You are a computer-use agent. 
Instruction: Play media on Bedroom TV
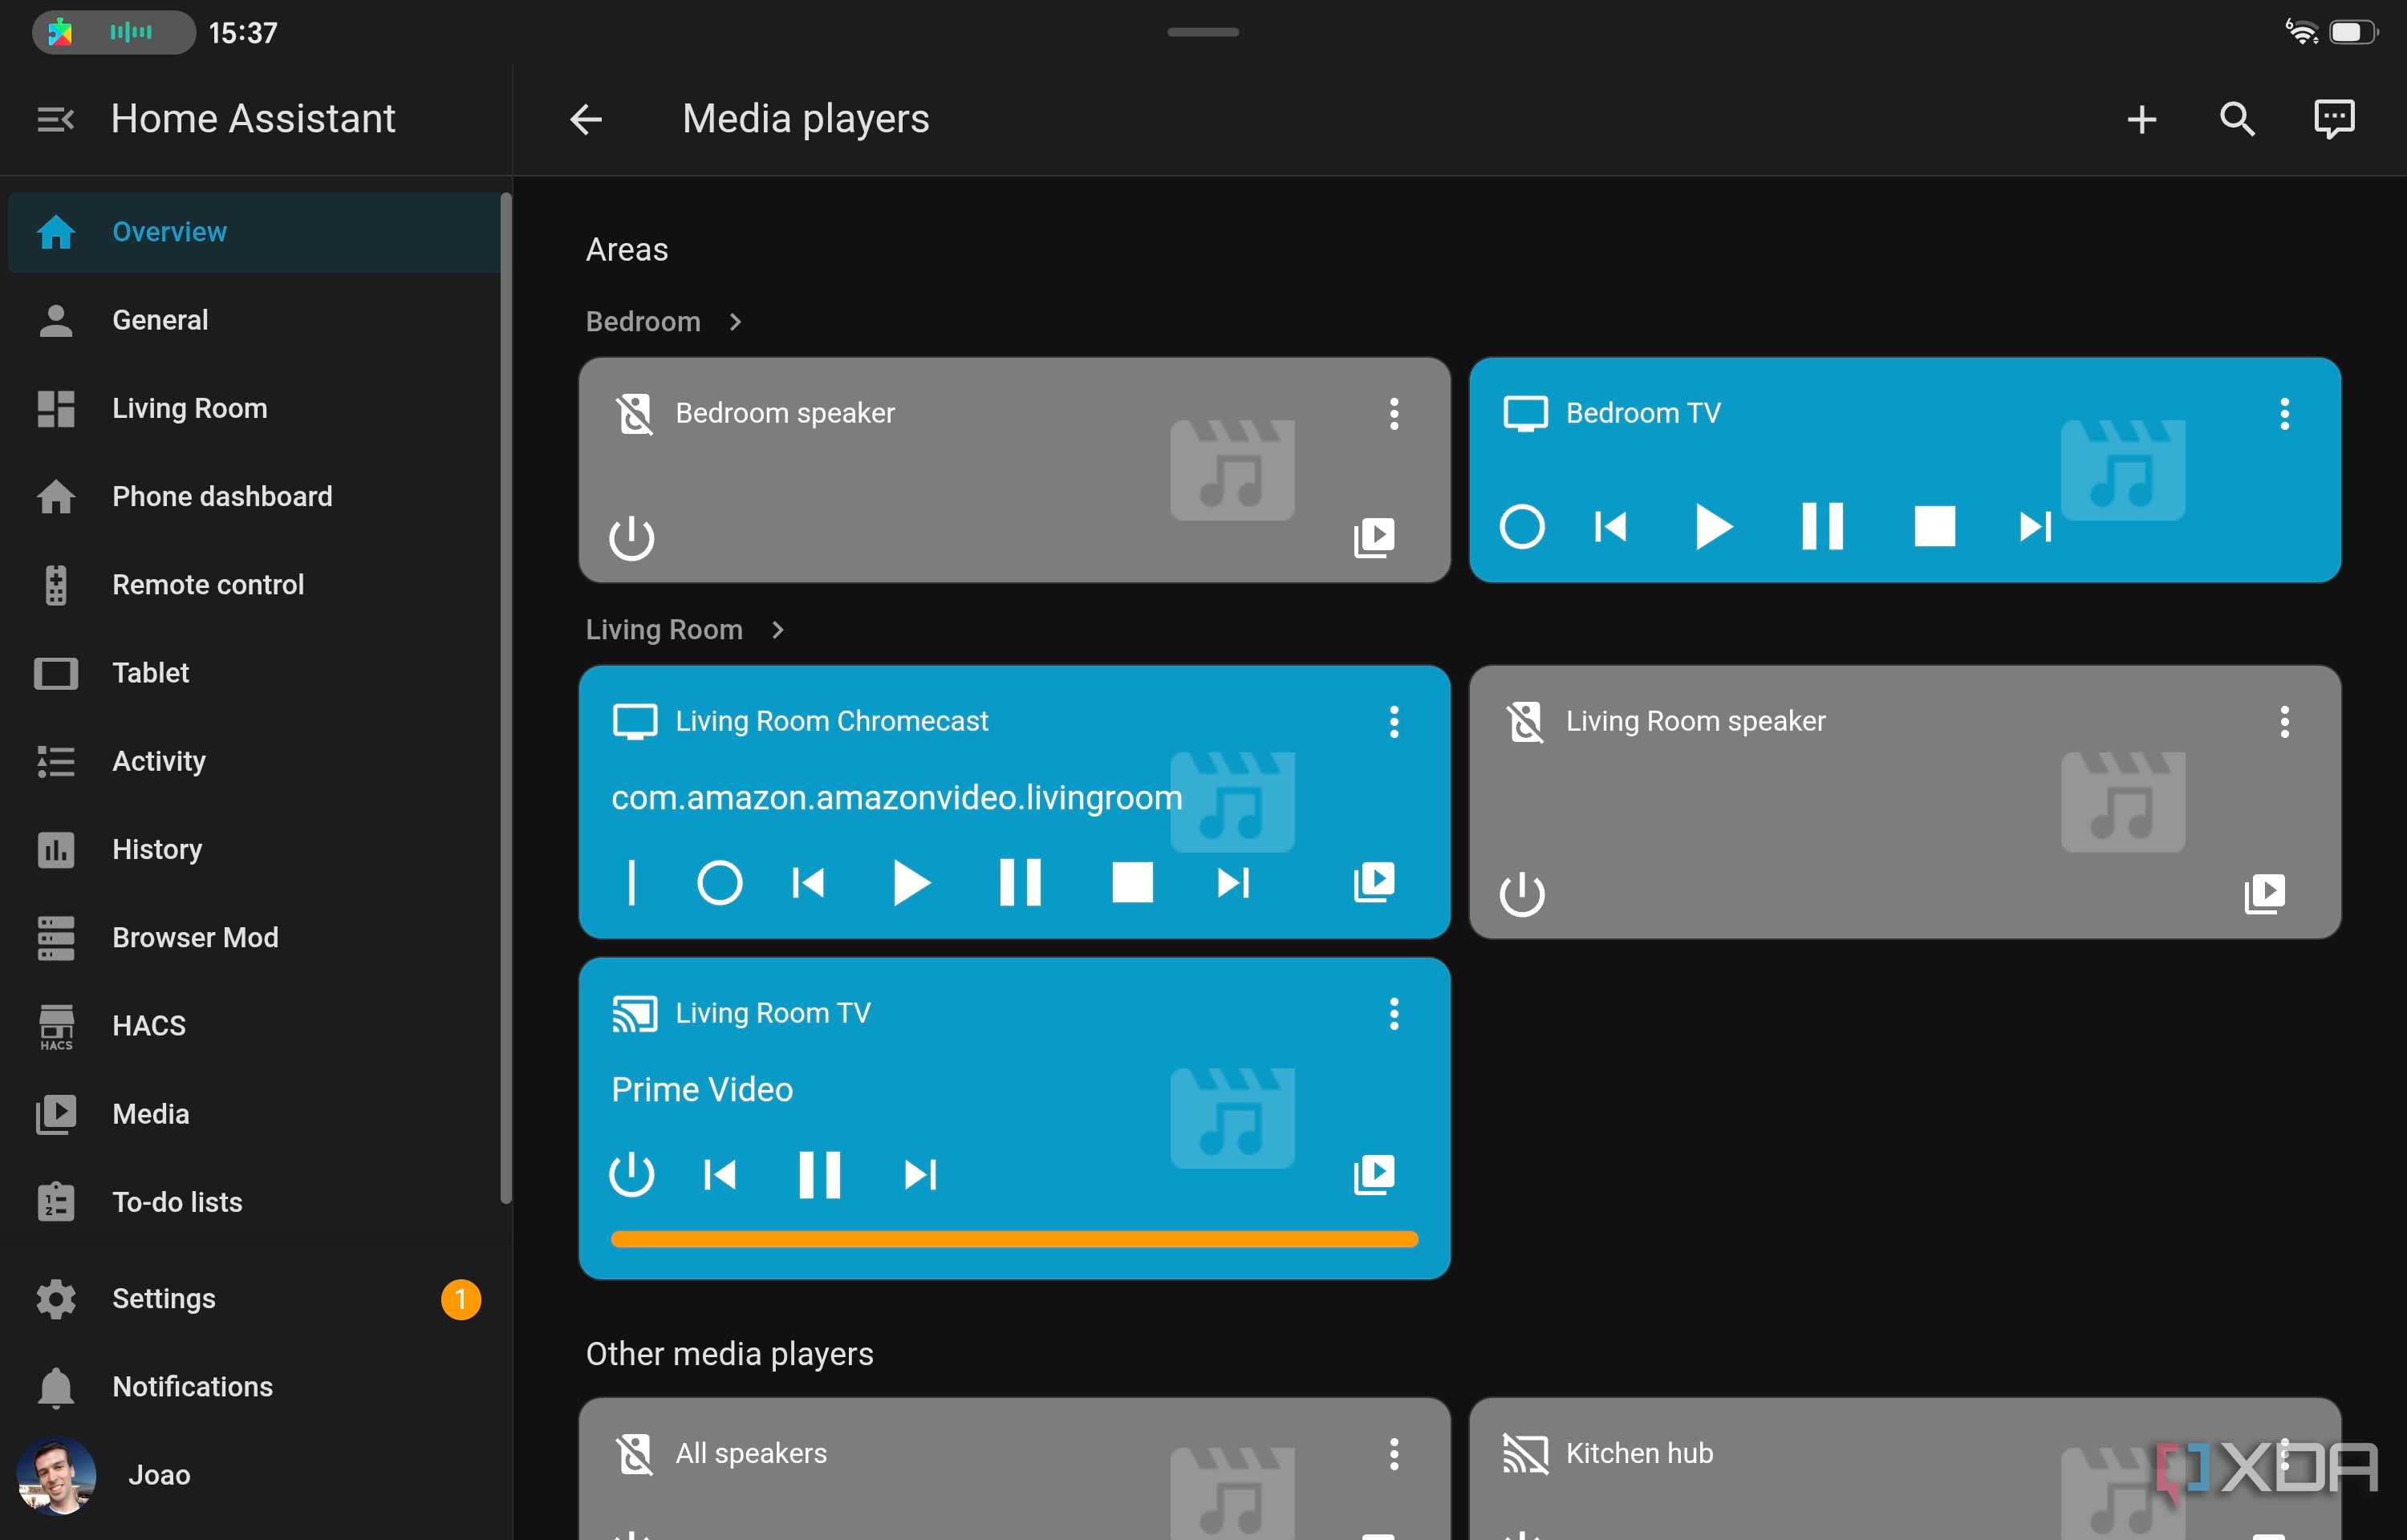1714,526
